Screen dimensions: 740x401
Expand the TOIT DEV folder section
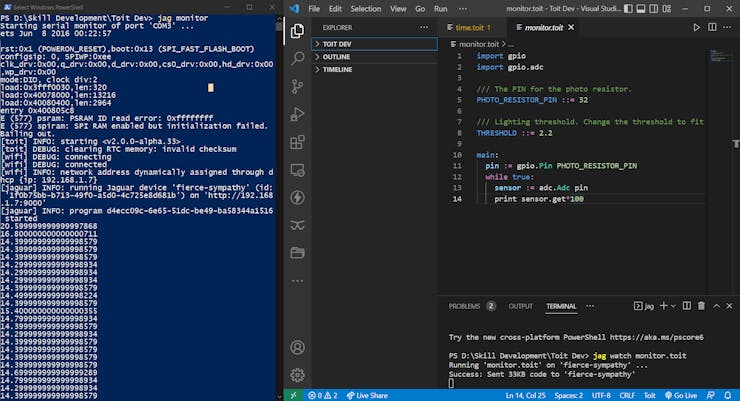pos(341,44)
